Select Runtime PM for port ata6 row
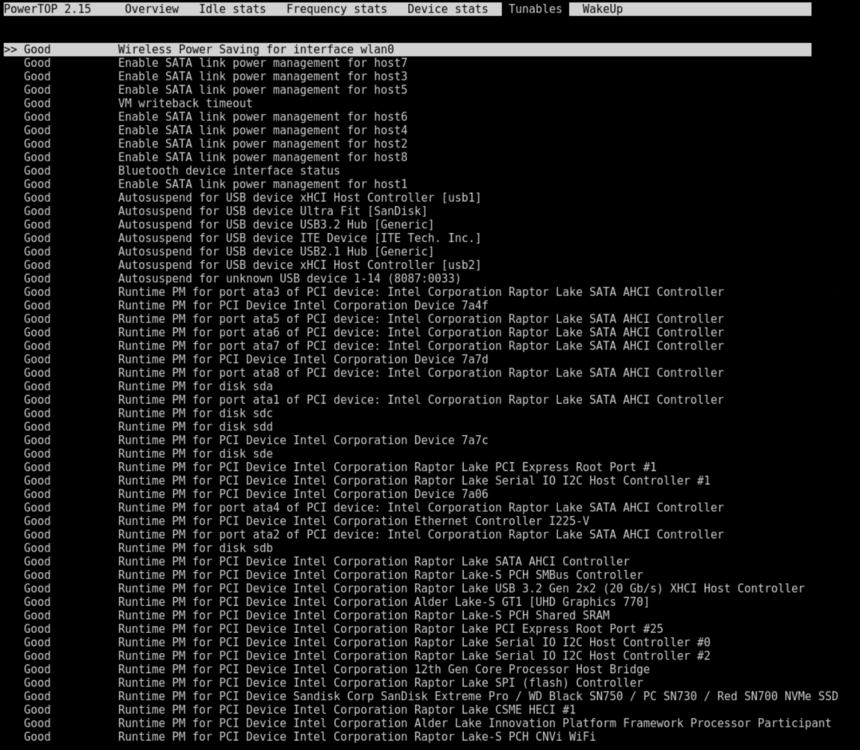Image resolution: width=860 pixels, height=750 pixels. pyautogui.click(x=374, y=332)
